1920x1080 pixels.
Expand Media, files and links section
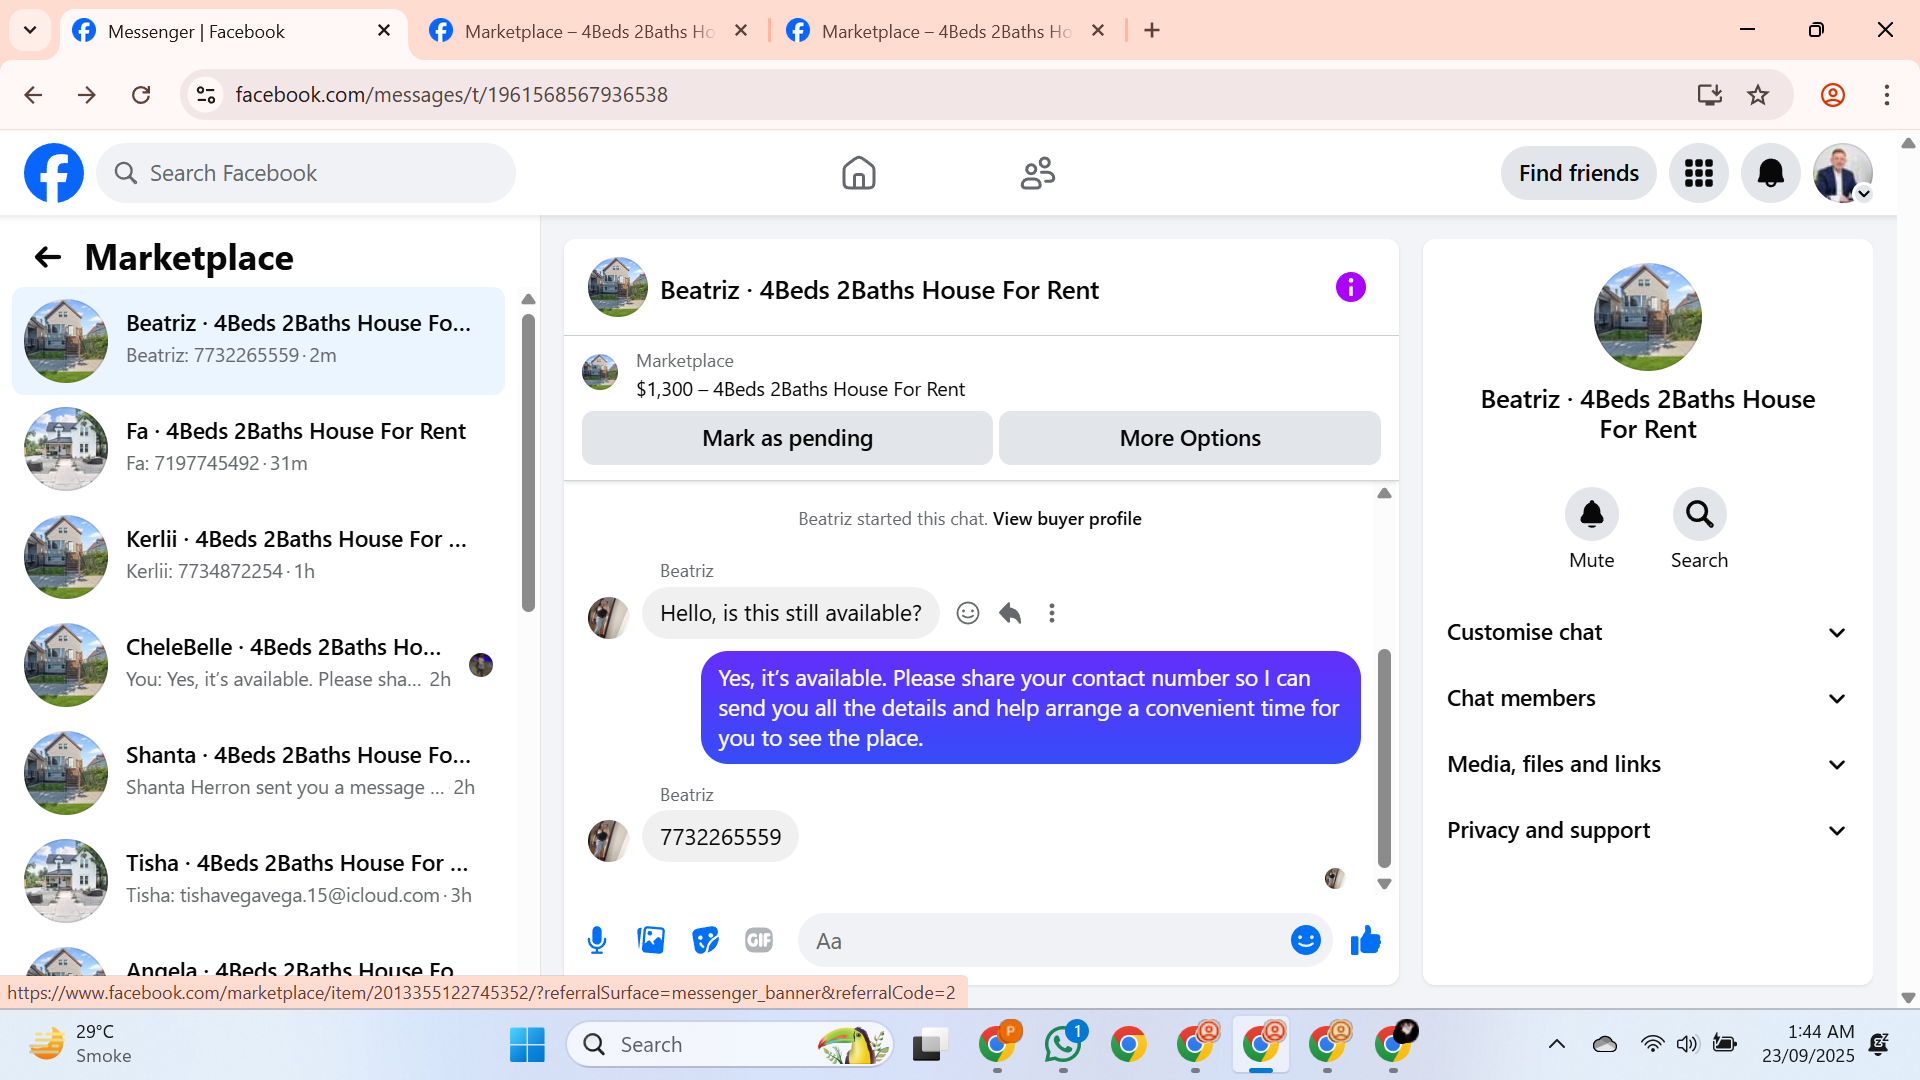(1647, 764)
